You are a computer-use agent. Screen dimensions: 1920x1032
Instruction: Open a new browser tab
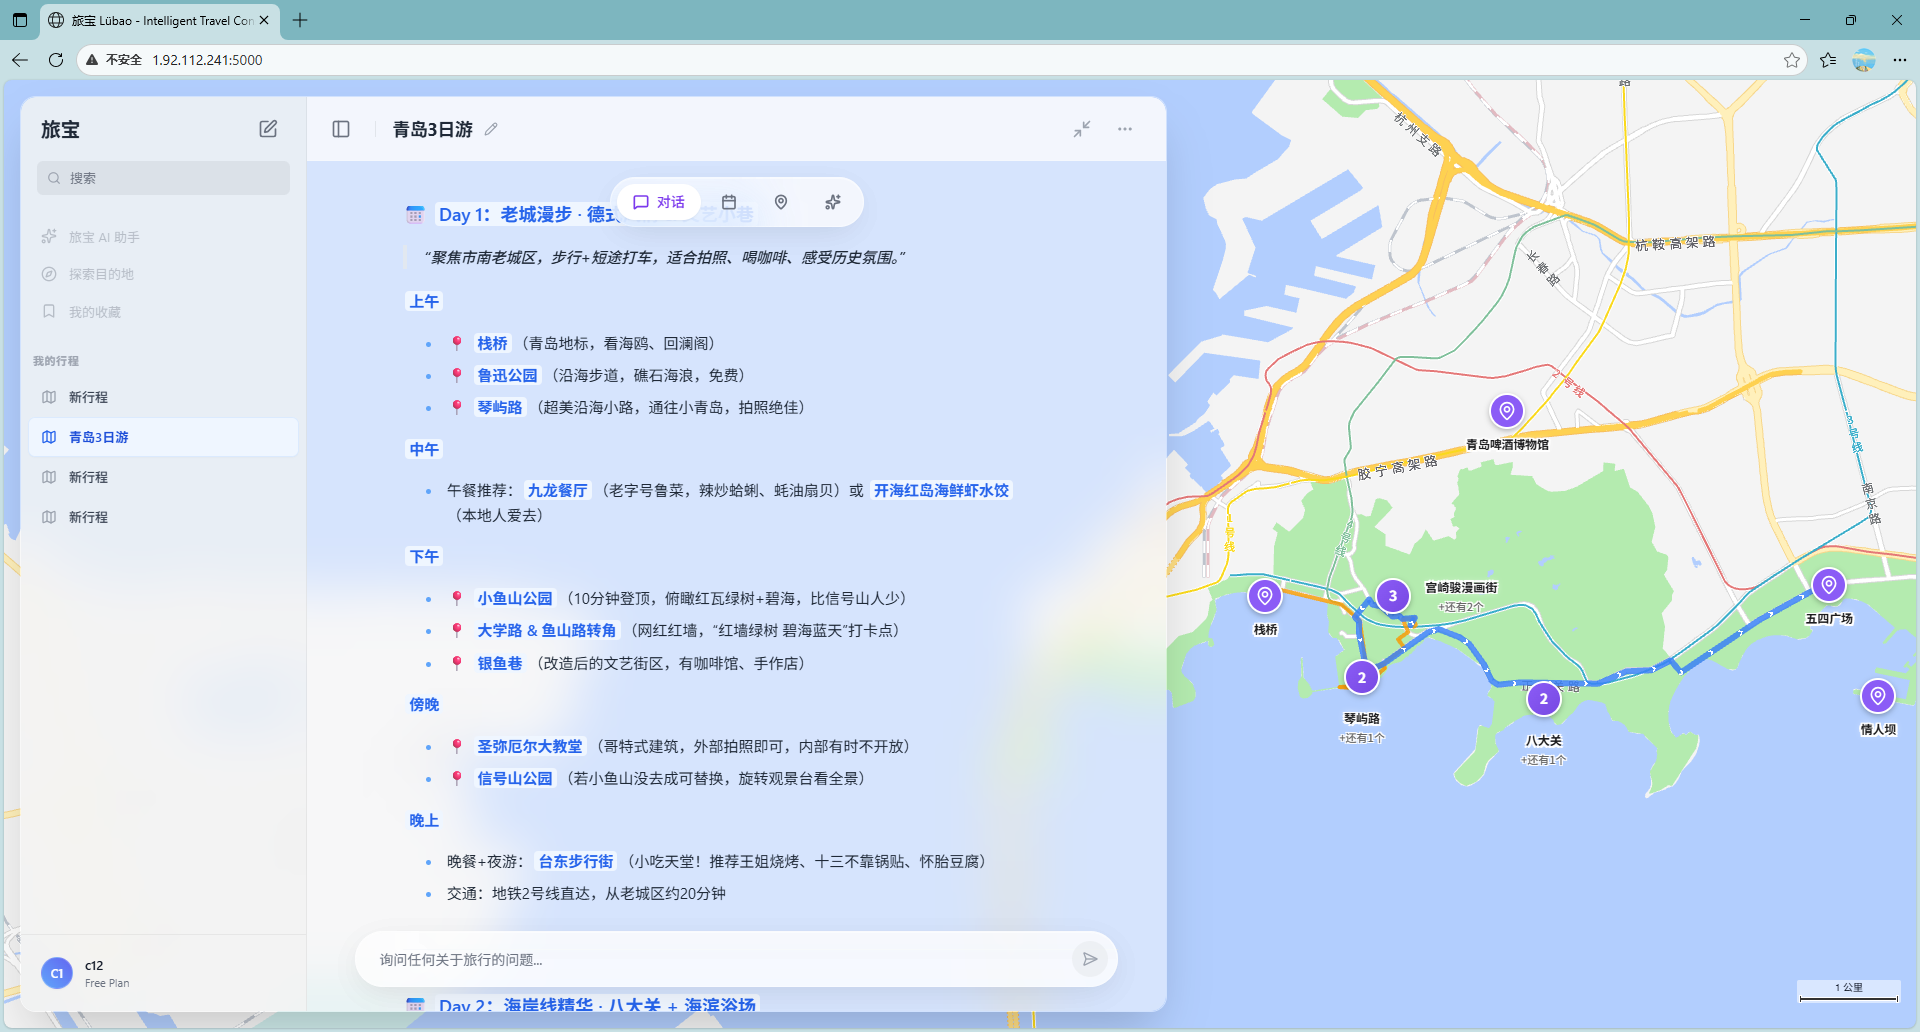[300, 20]
